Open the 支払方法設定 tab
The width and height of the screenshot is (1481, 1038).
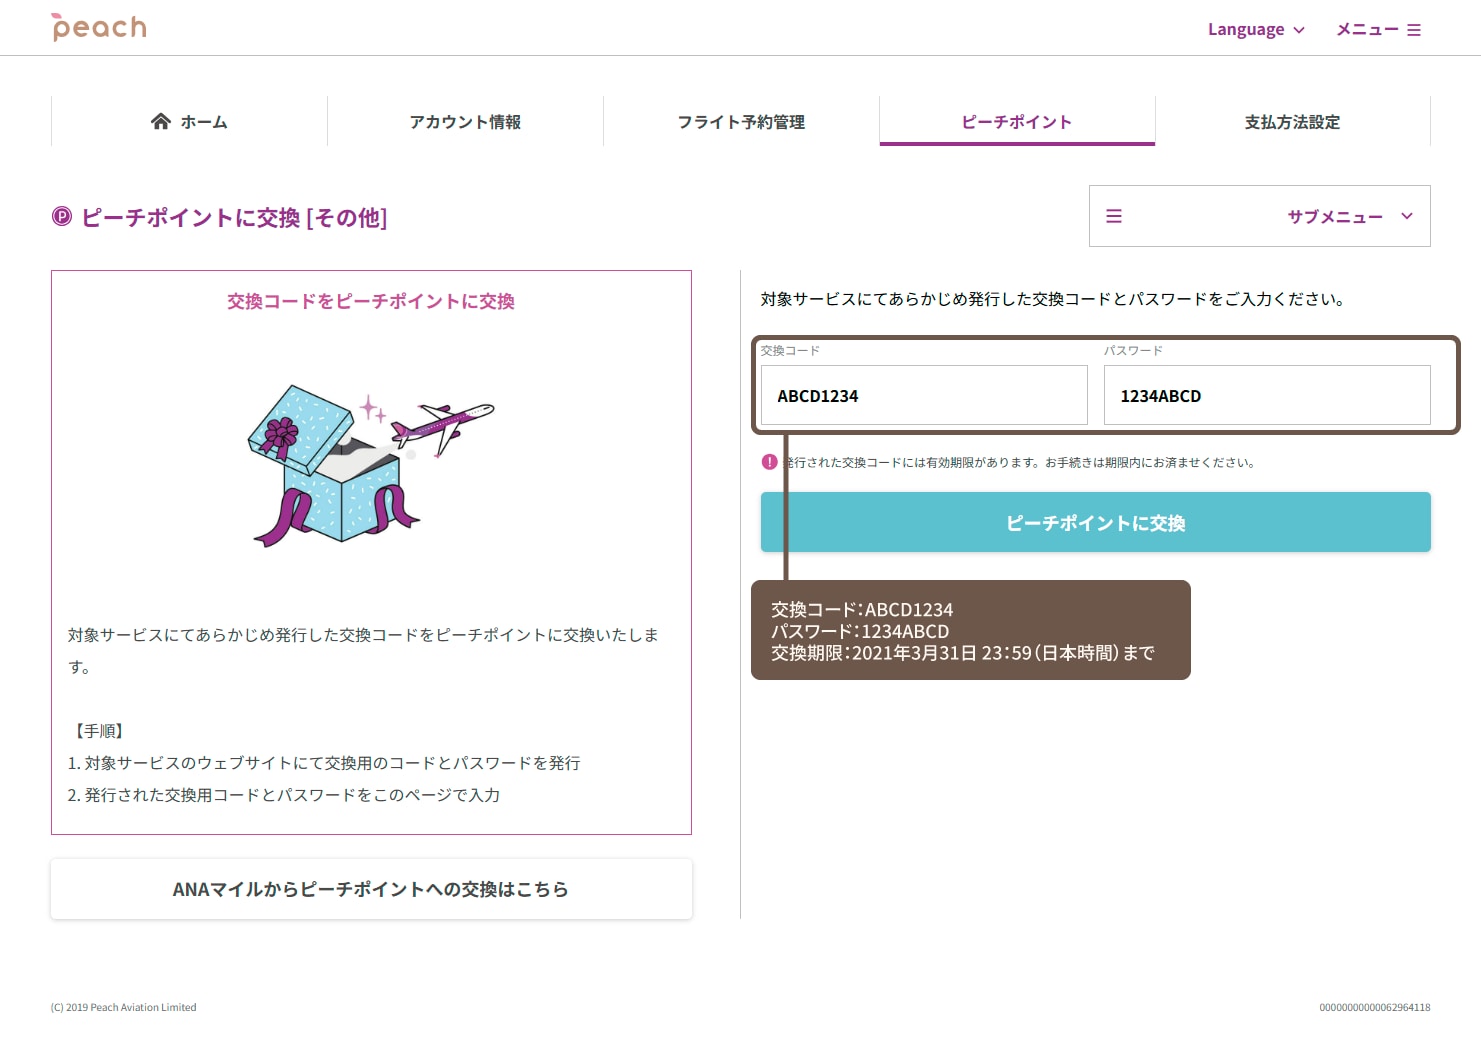[1293, 122]
